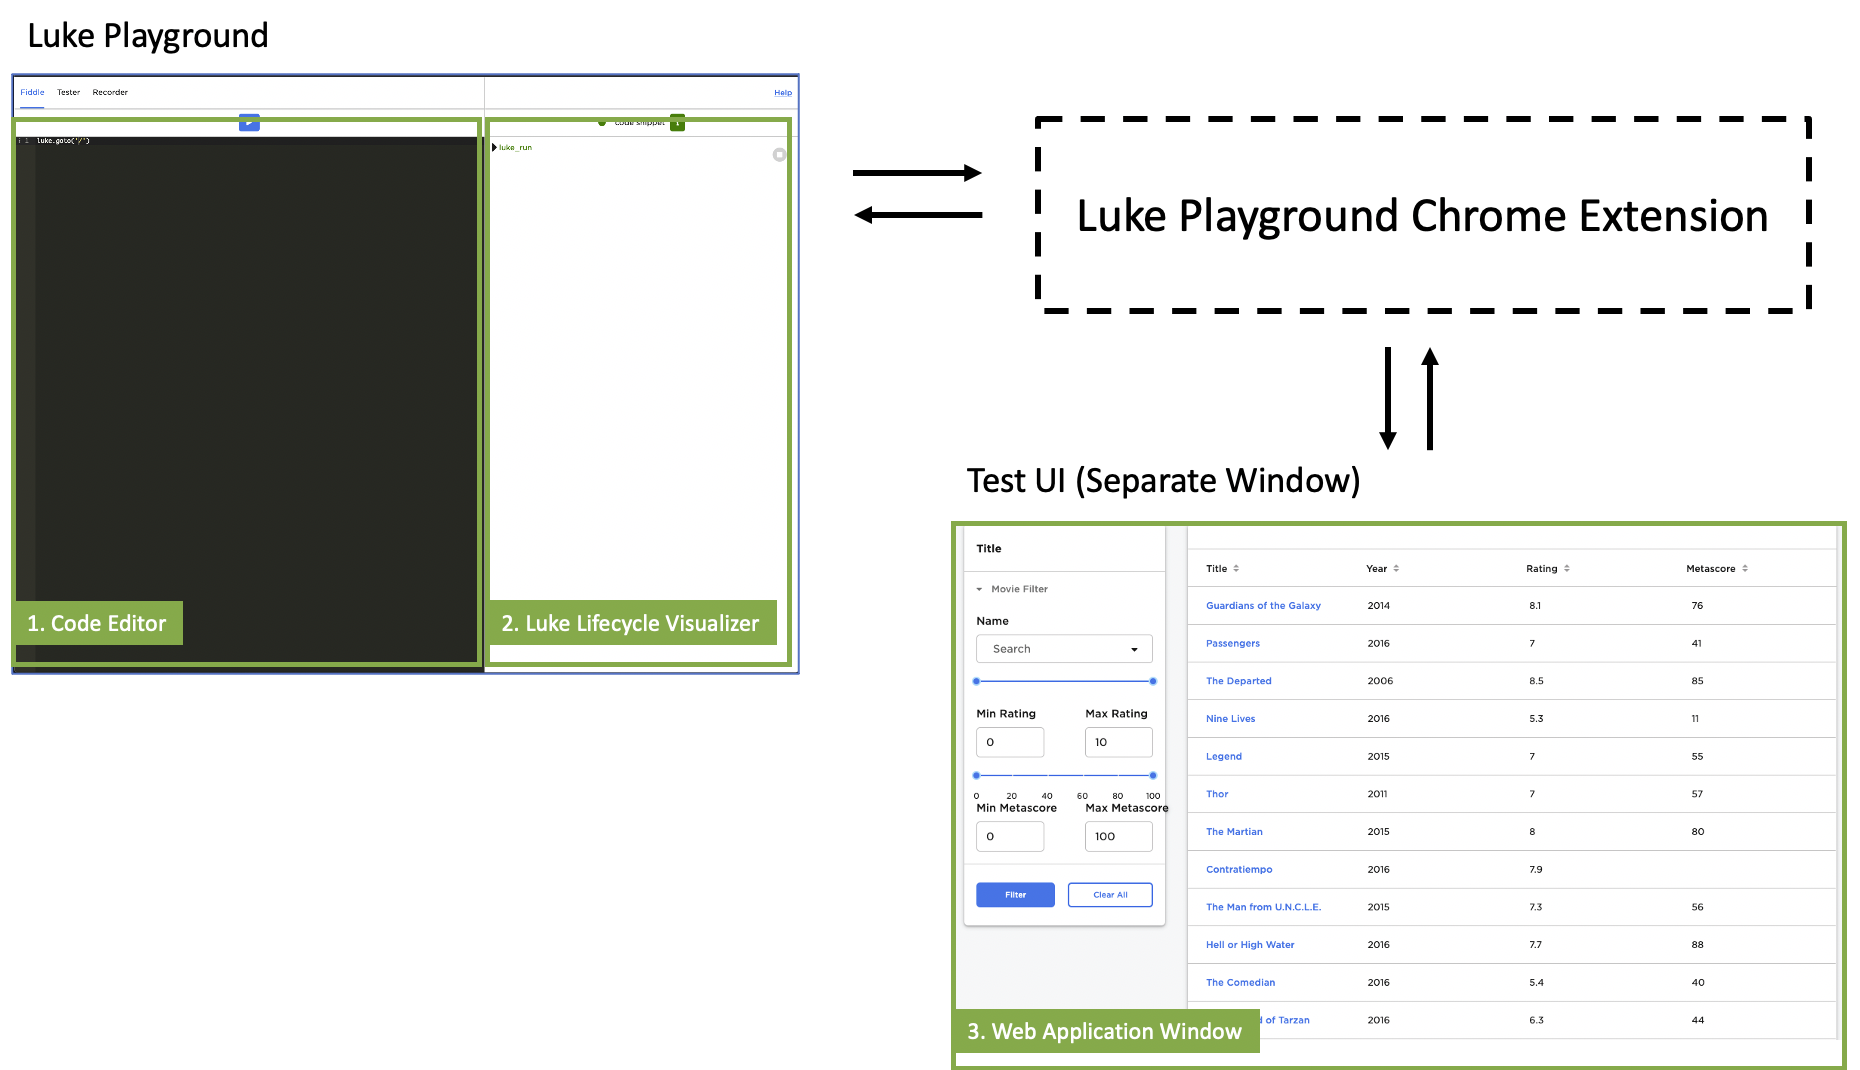Screen dimensions: 1860x1070
Task: Click the green button beside Code snippet
Action: (x=677, y=123)
